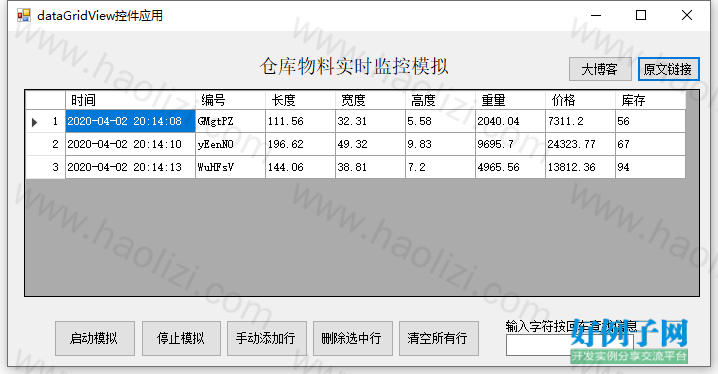Select the 重量 column header

[x=511, y=100]
